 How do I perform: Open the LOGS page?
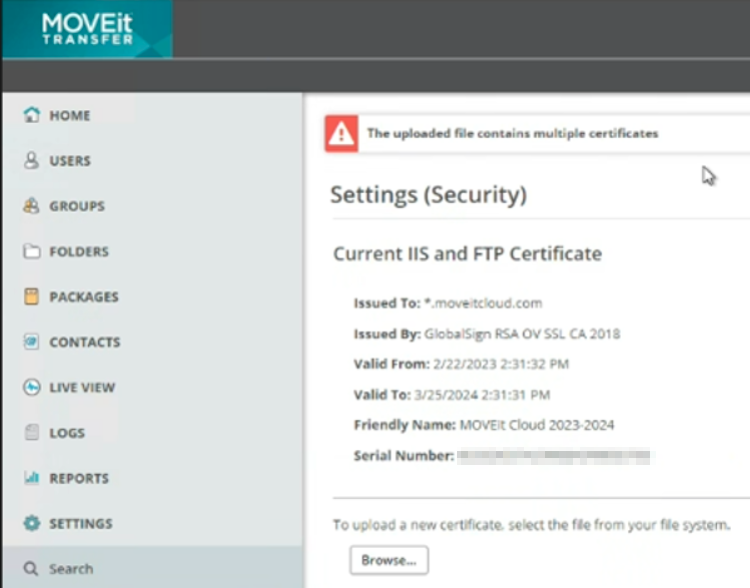pyautogui.click(x=67, y=433)
